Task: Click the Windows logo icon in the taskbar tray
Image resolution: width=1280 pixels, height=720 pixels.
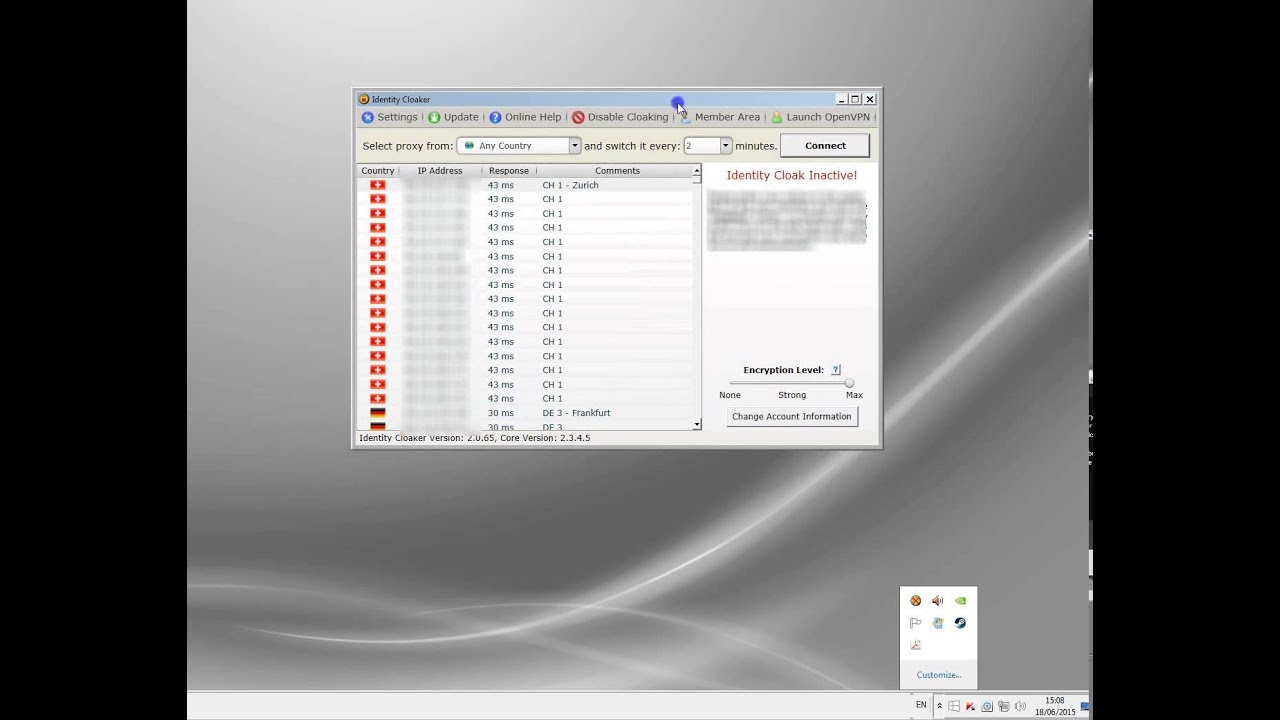Action: click(x=954, y=706)
